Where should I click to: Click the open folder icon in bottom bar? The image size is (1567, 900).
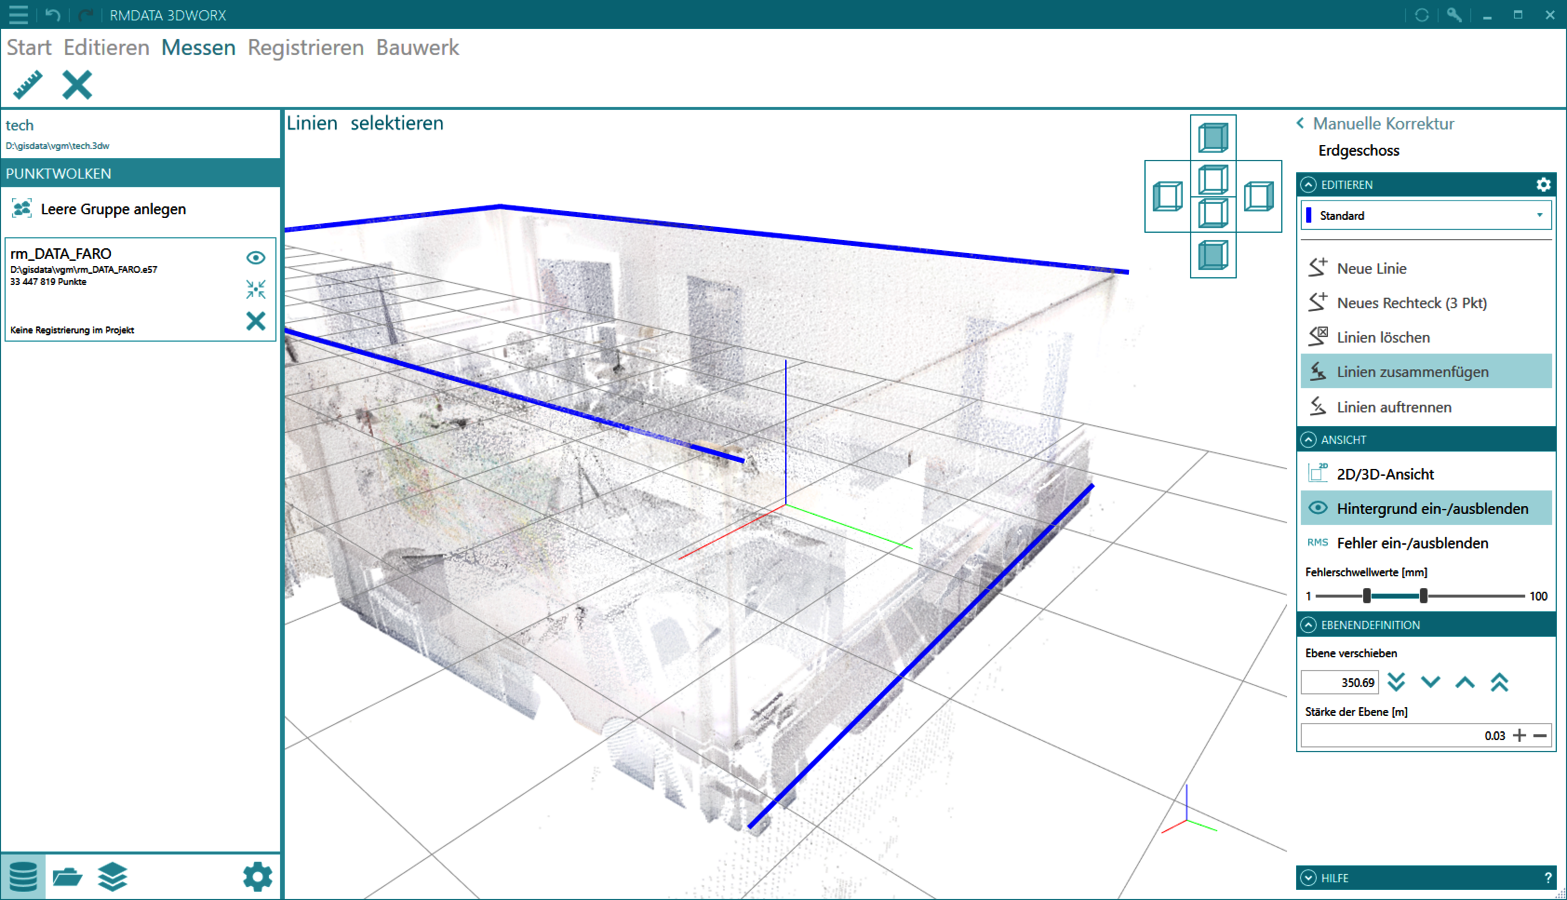coord(67,877)
